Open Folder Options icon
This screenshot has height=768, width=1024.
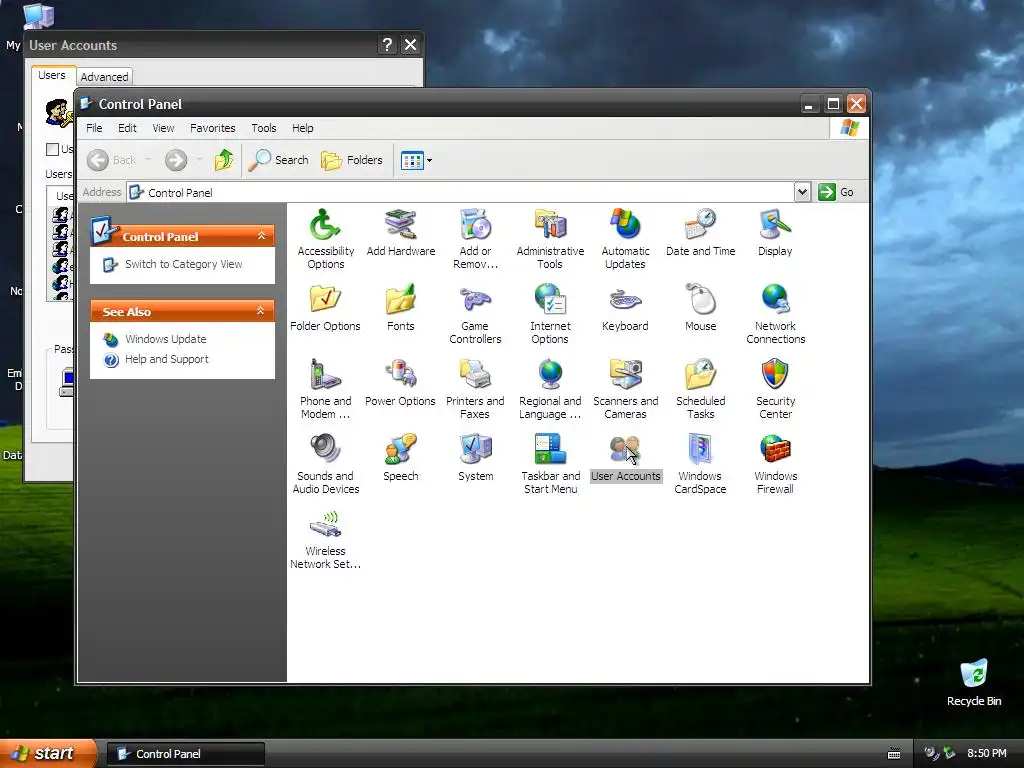[325, 308]
